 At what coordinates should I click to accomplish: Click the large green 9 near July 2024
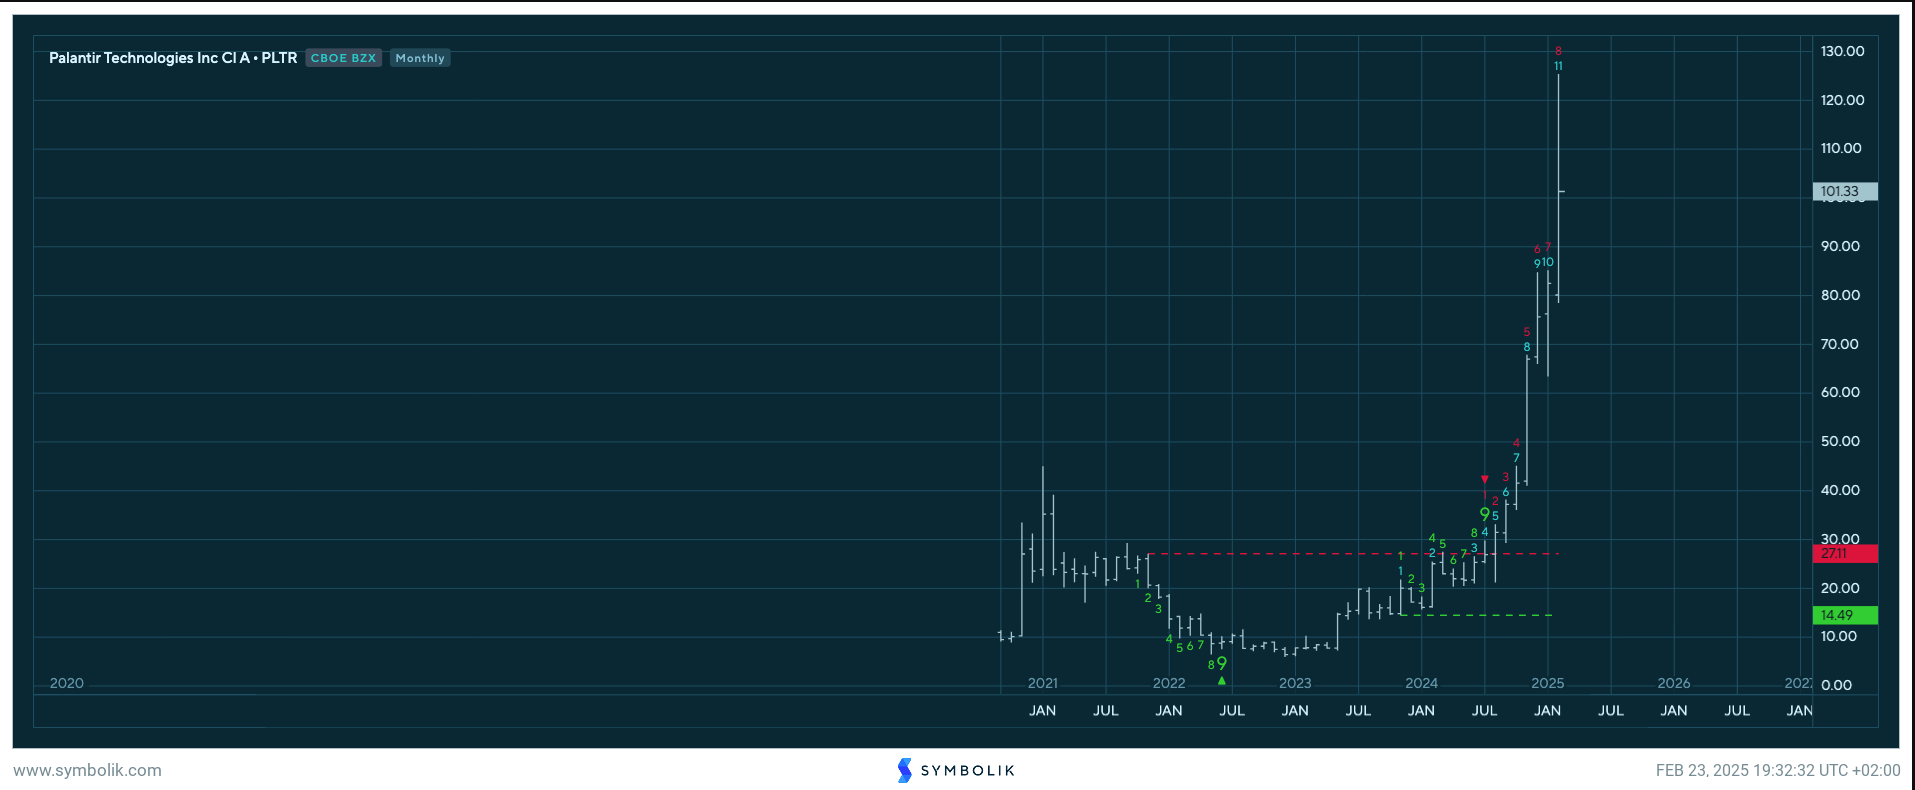pyautogui.click(x=1484, y=514)
